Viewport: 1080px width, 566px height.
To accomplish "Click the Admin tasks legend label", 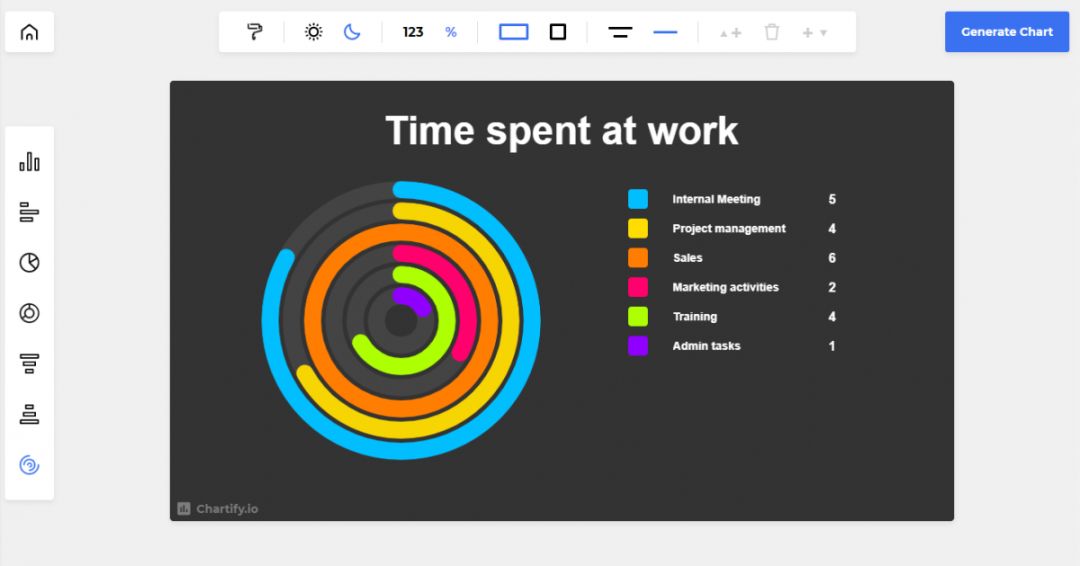I will pyautogui.click(x=706, y=346).
